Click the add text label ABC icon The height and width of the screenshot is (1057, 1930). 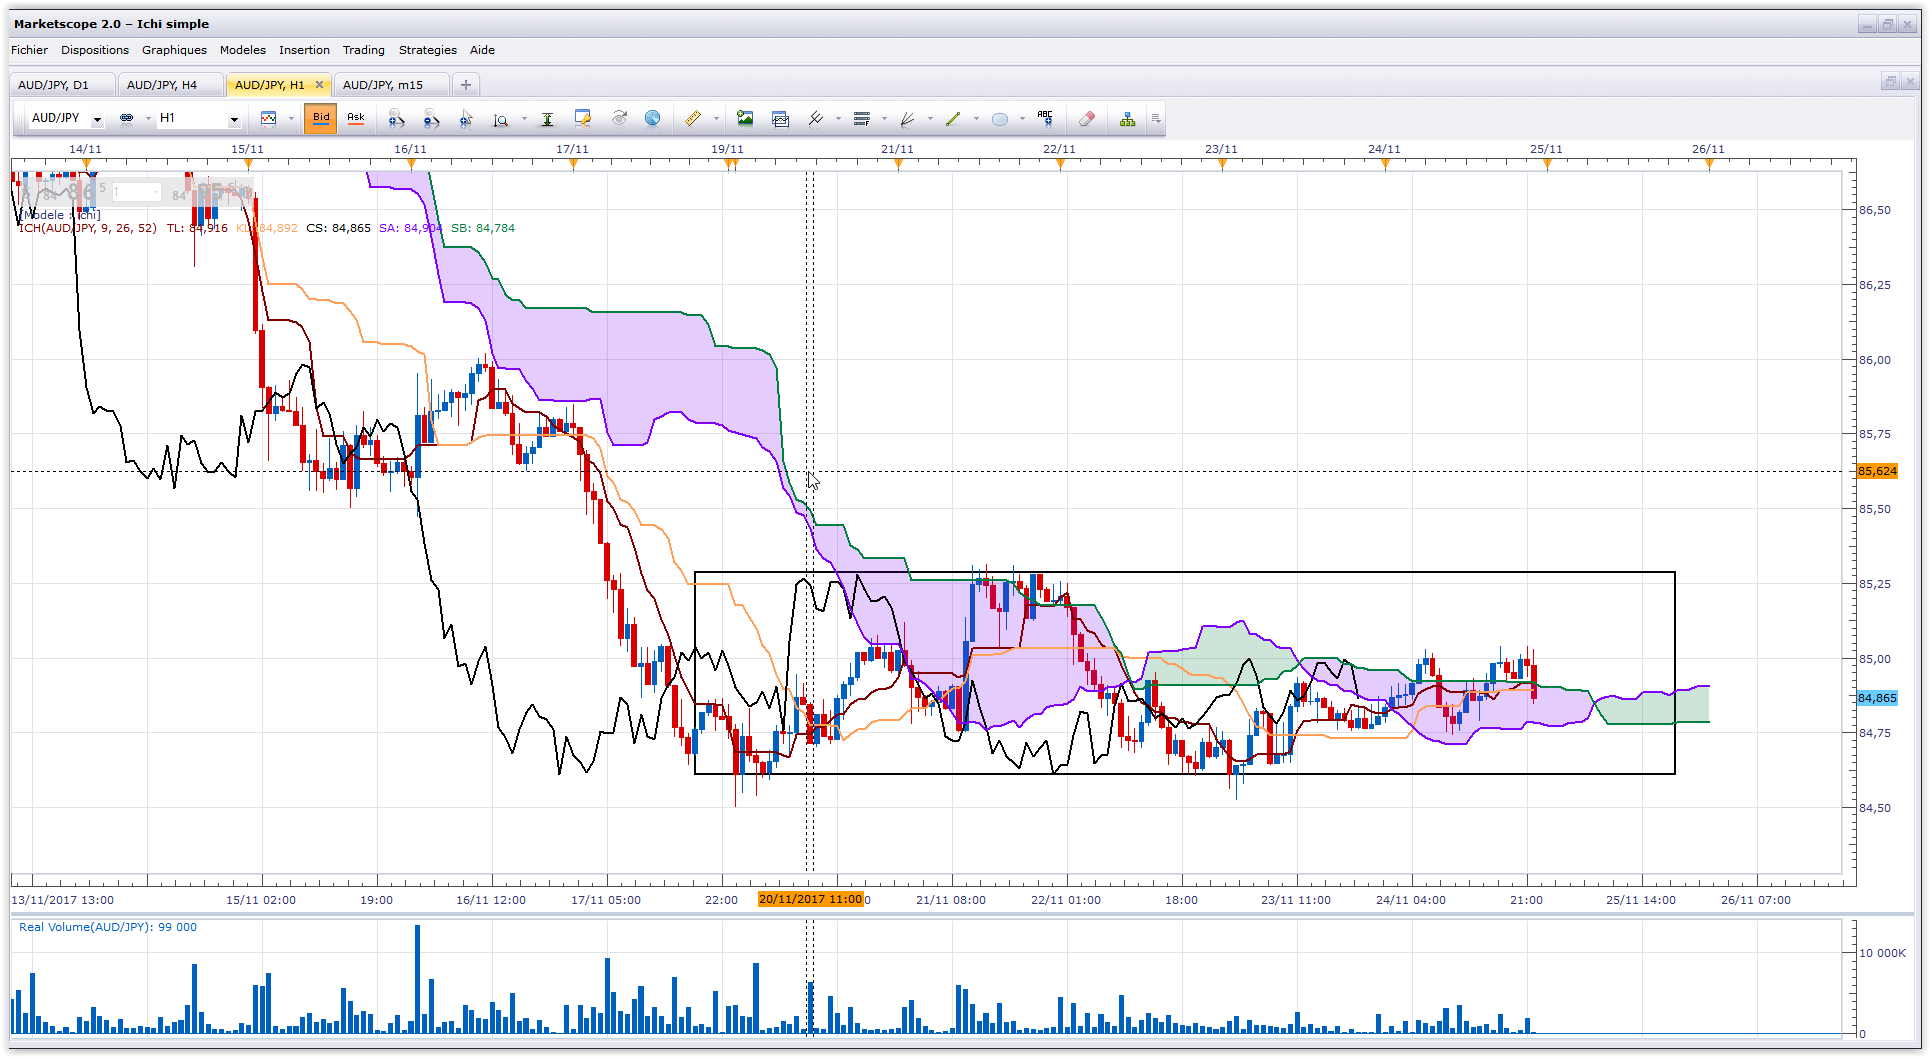(1046, 118)
